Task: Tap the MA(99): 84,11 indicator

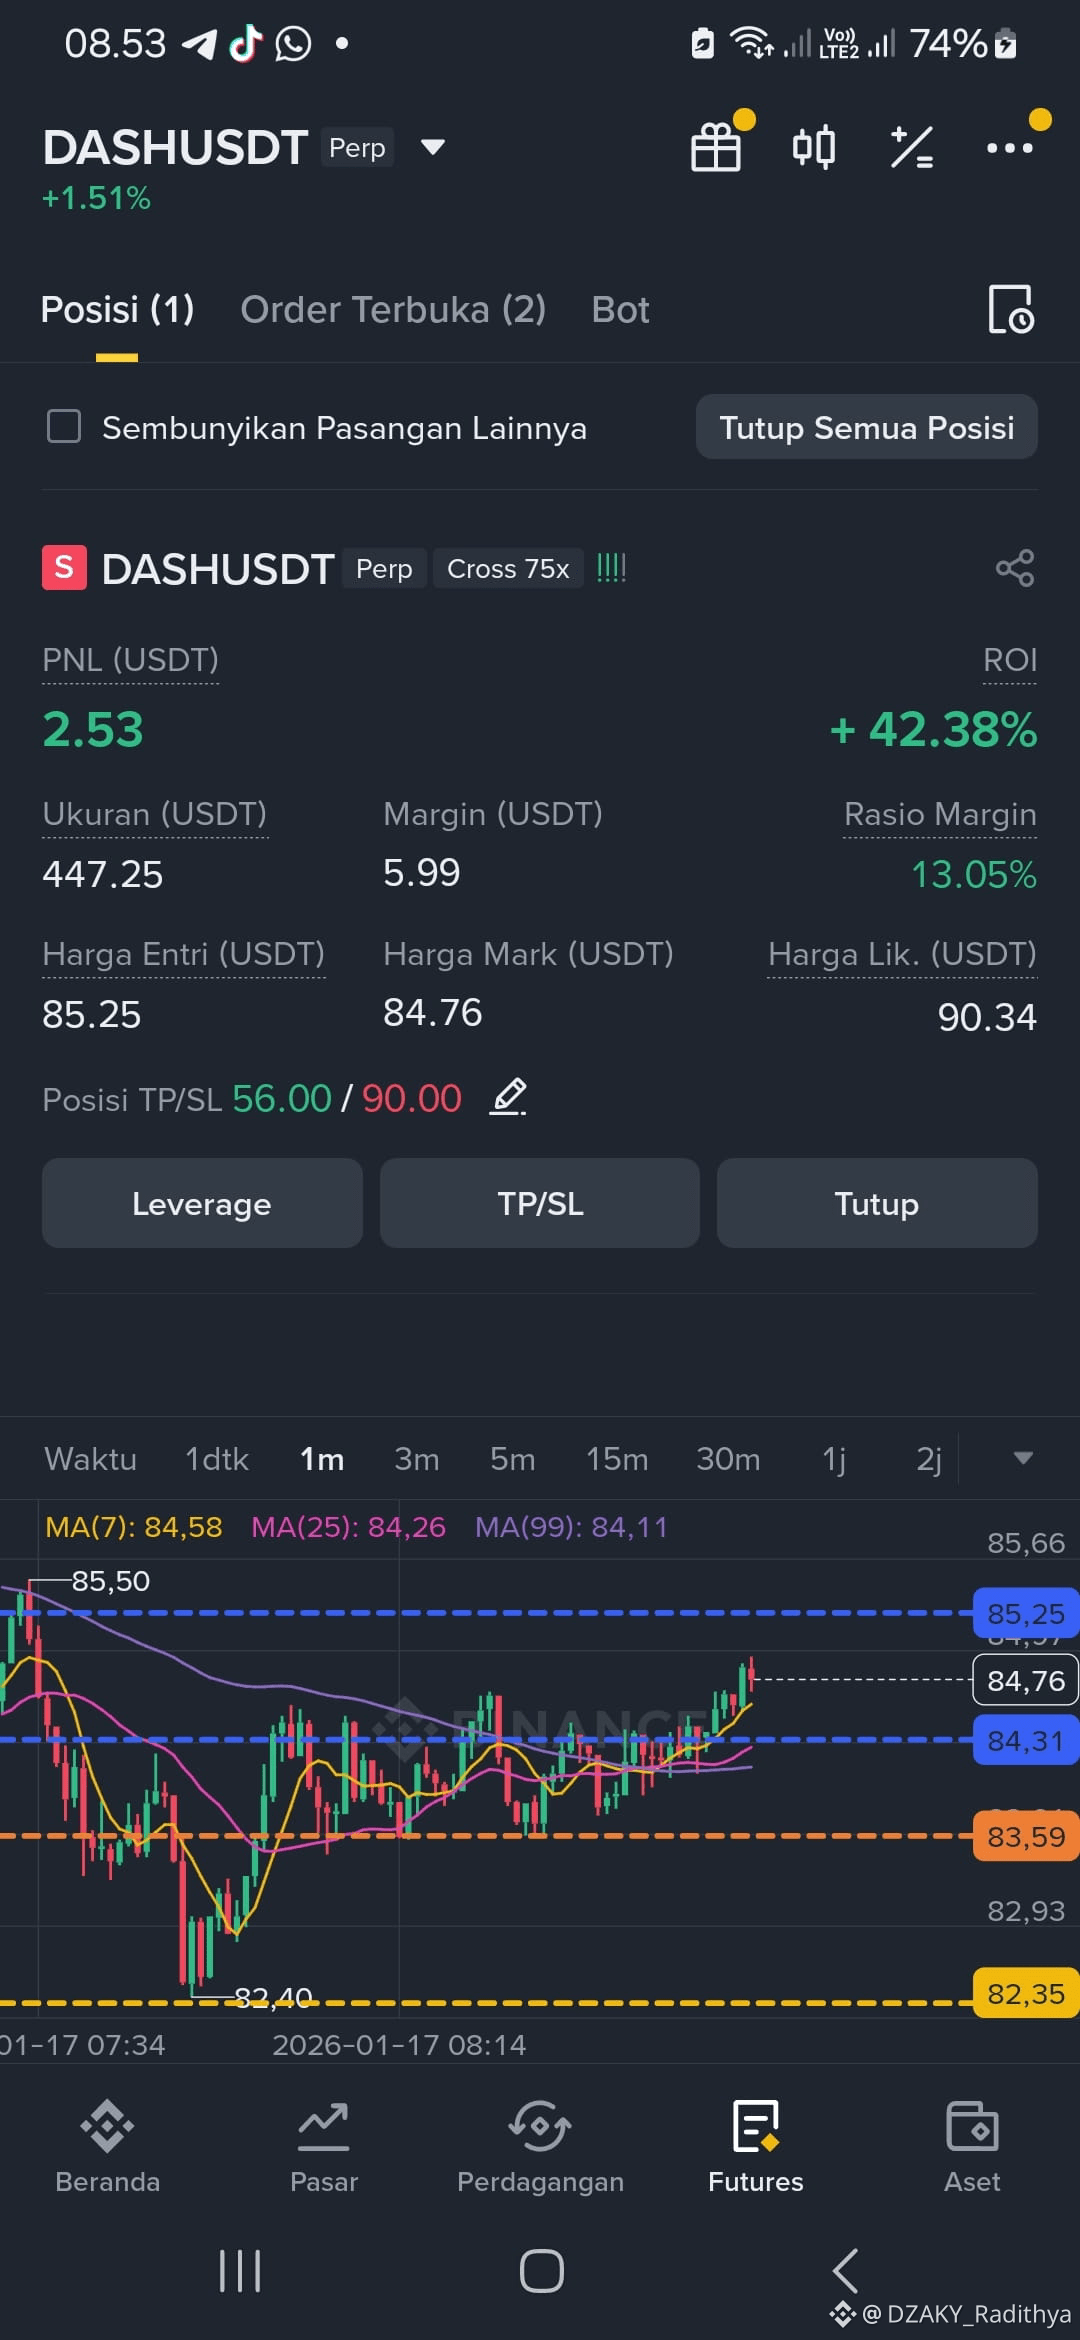Action: click(x=571, y=1527)
